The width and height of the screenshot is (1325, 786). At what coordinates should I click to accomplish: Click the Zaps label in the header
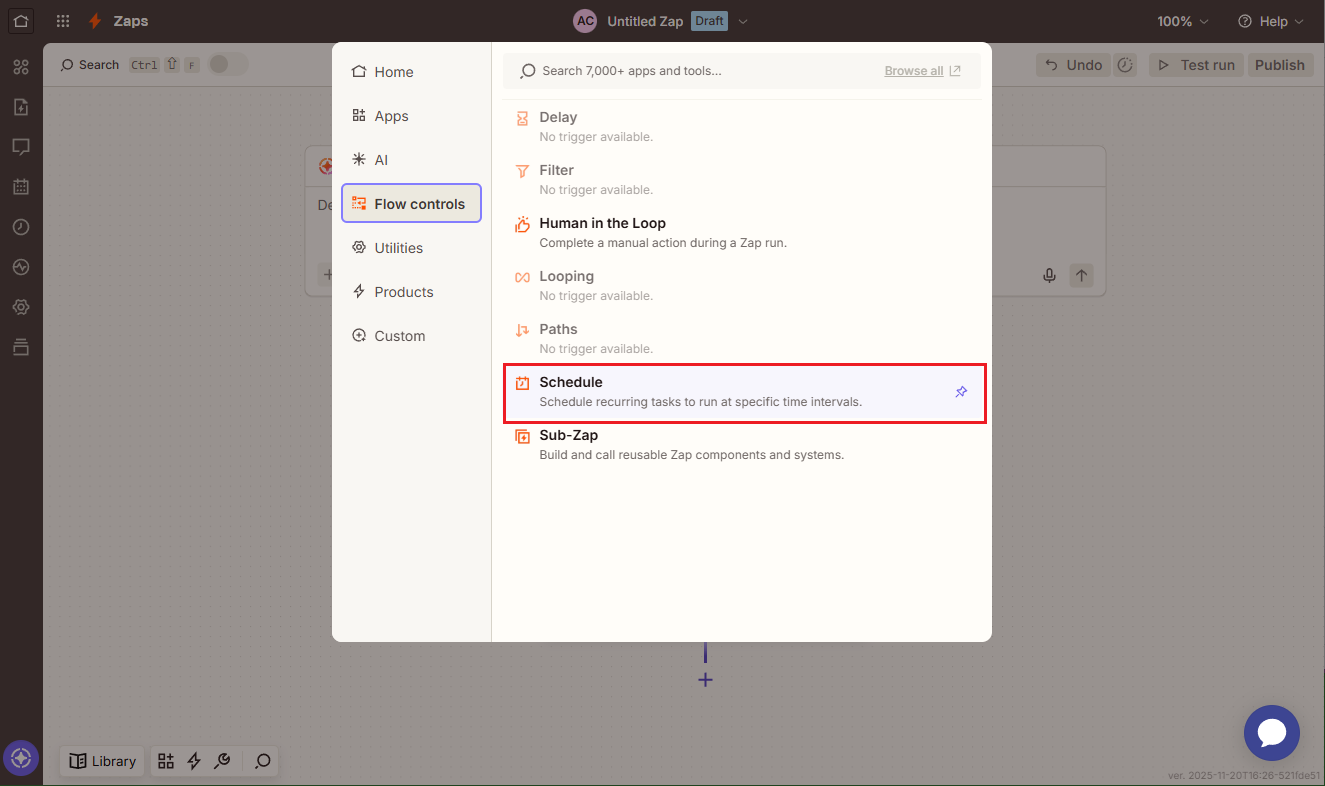point(131,21)
